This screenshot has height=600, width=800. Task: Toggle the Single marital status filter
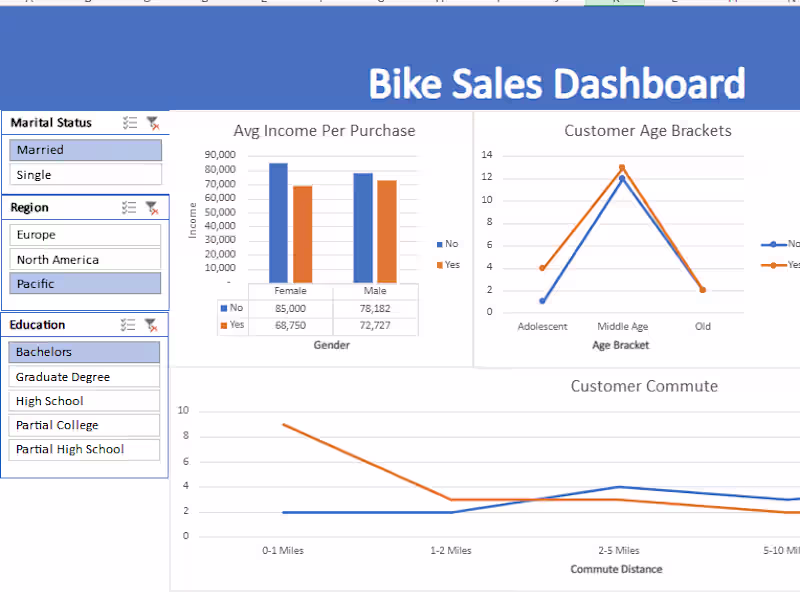[x=85, y=174]
